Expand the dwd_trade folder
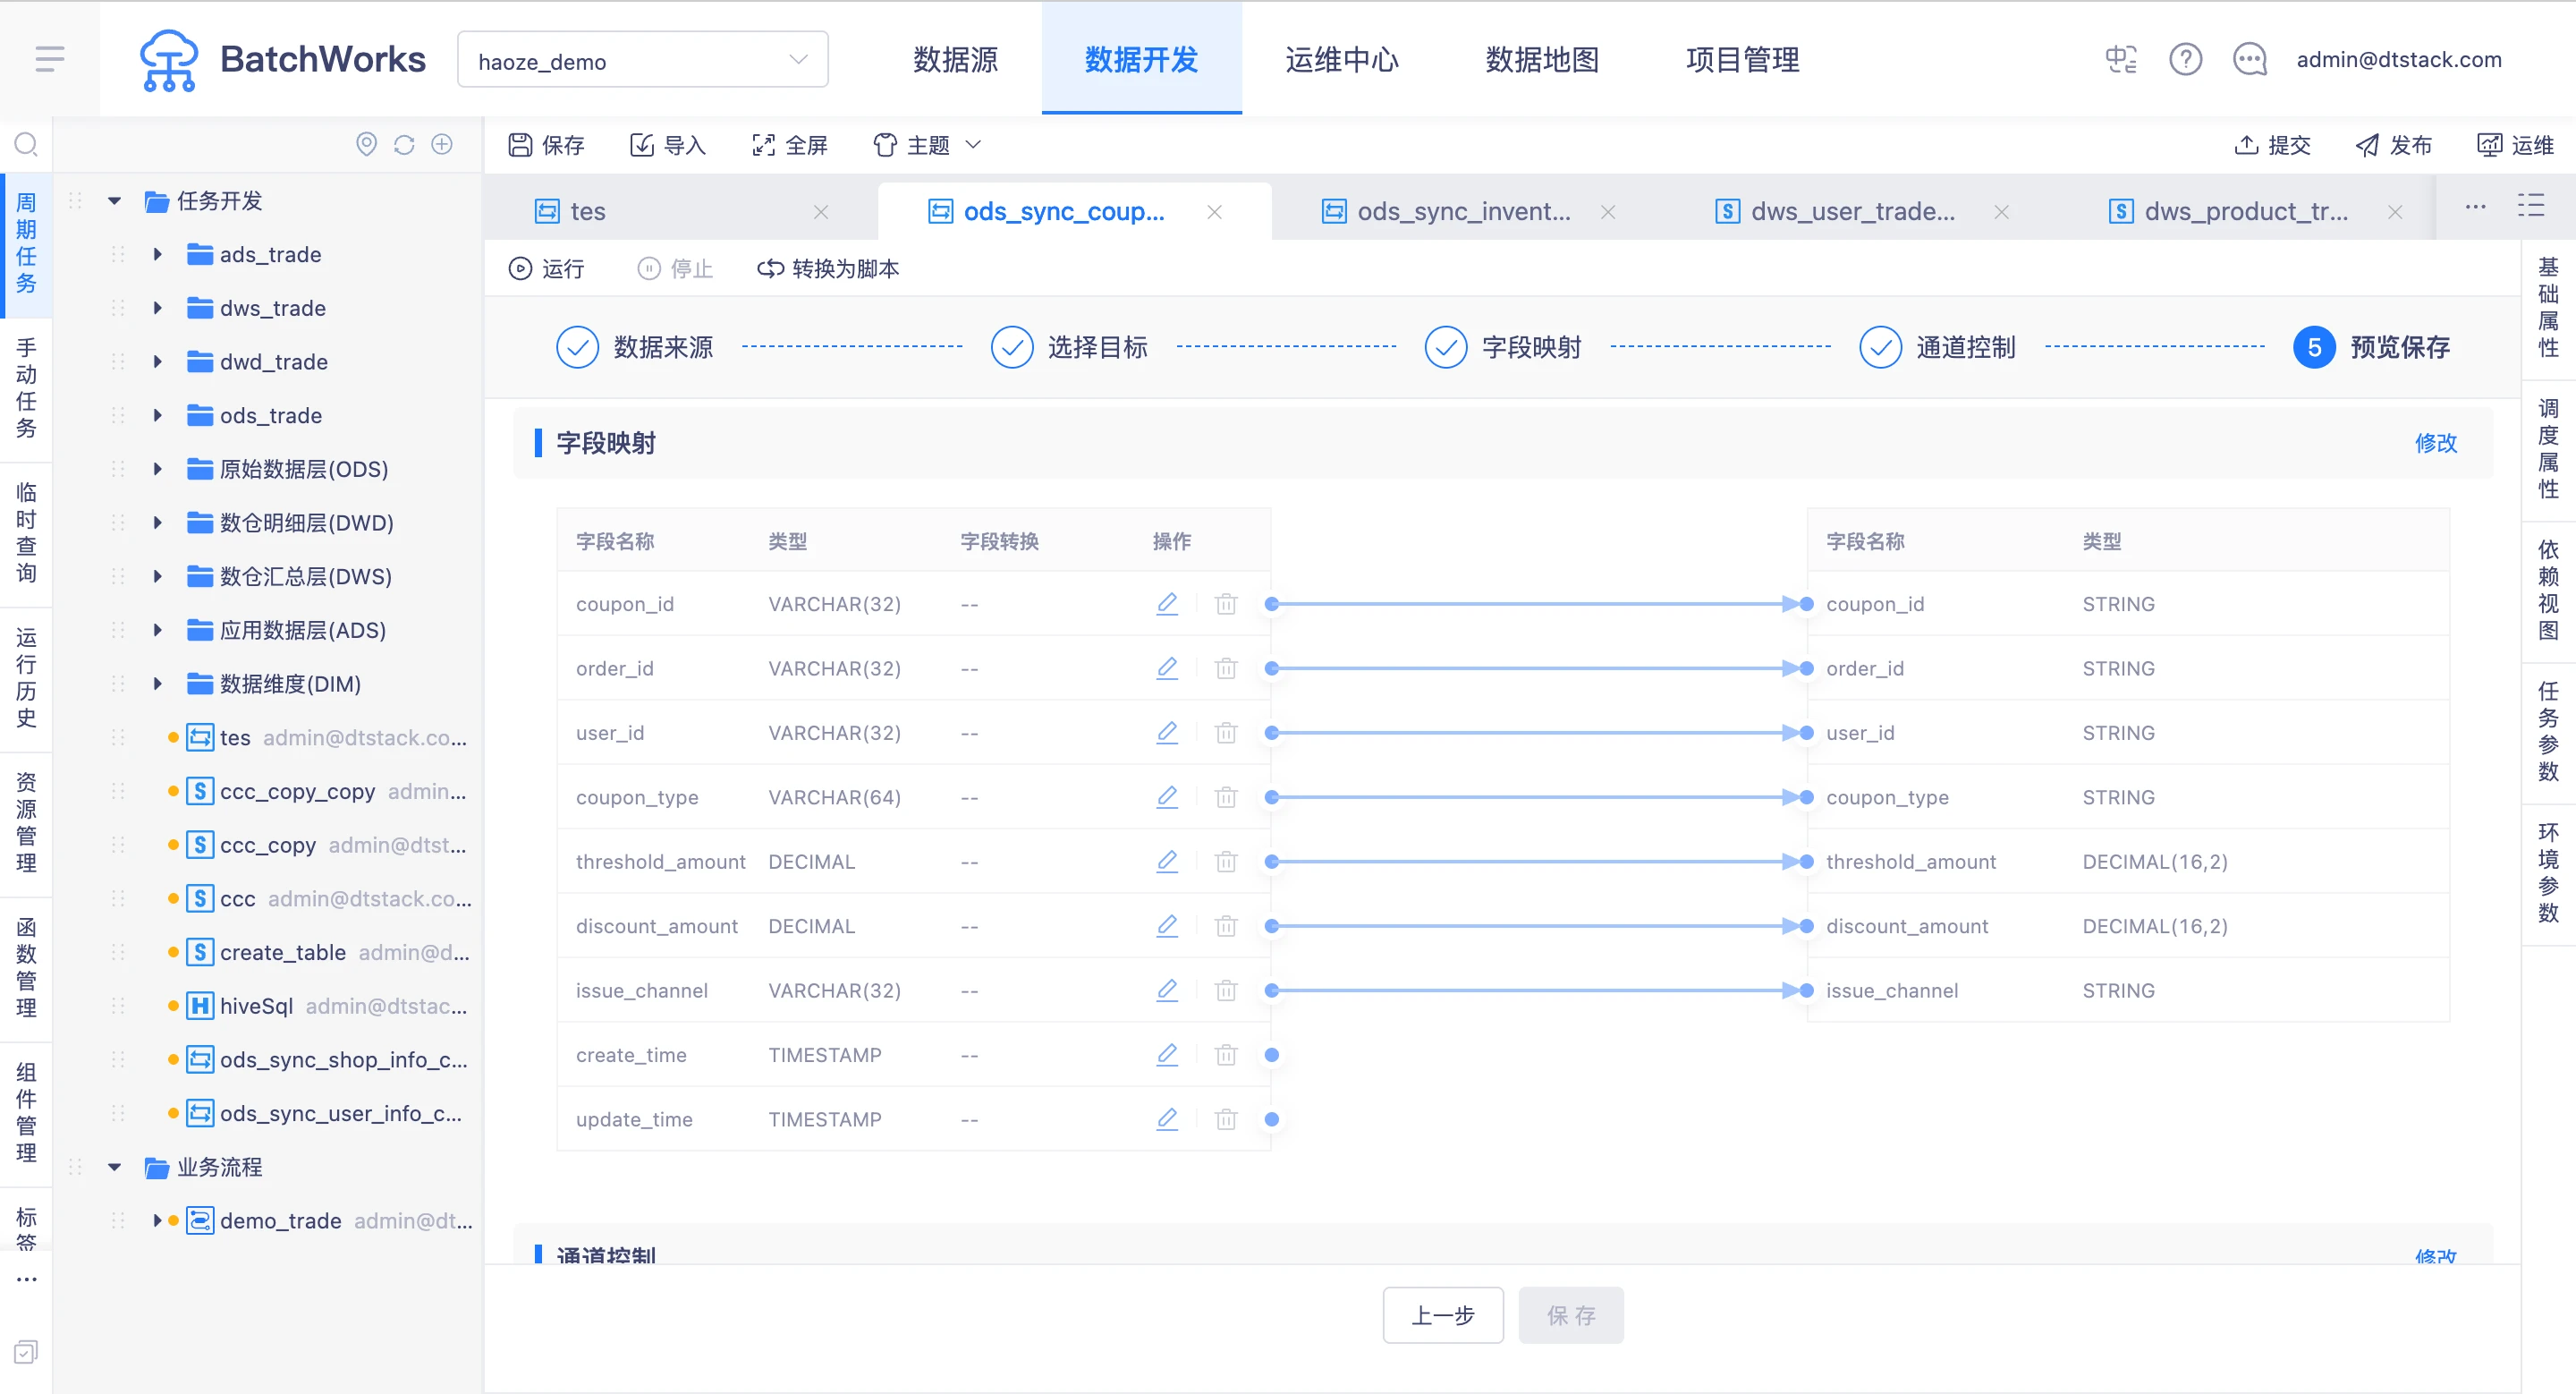The height and width of the screenshot is (1394, 2576). (157, 362)
